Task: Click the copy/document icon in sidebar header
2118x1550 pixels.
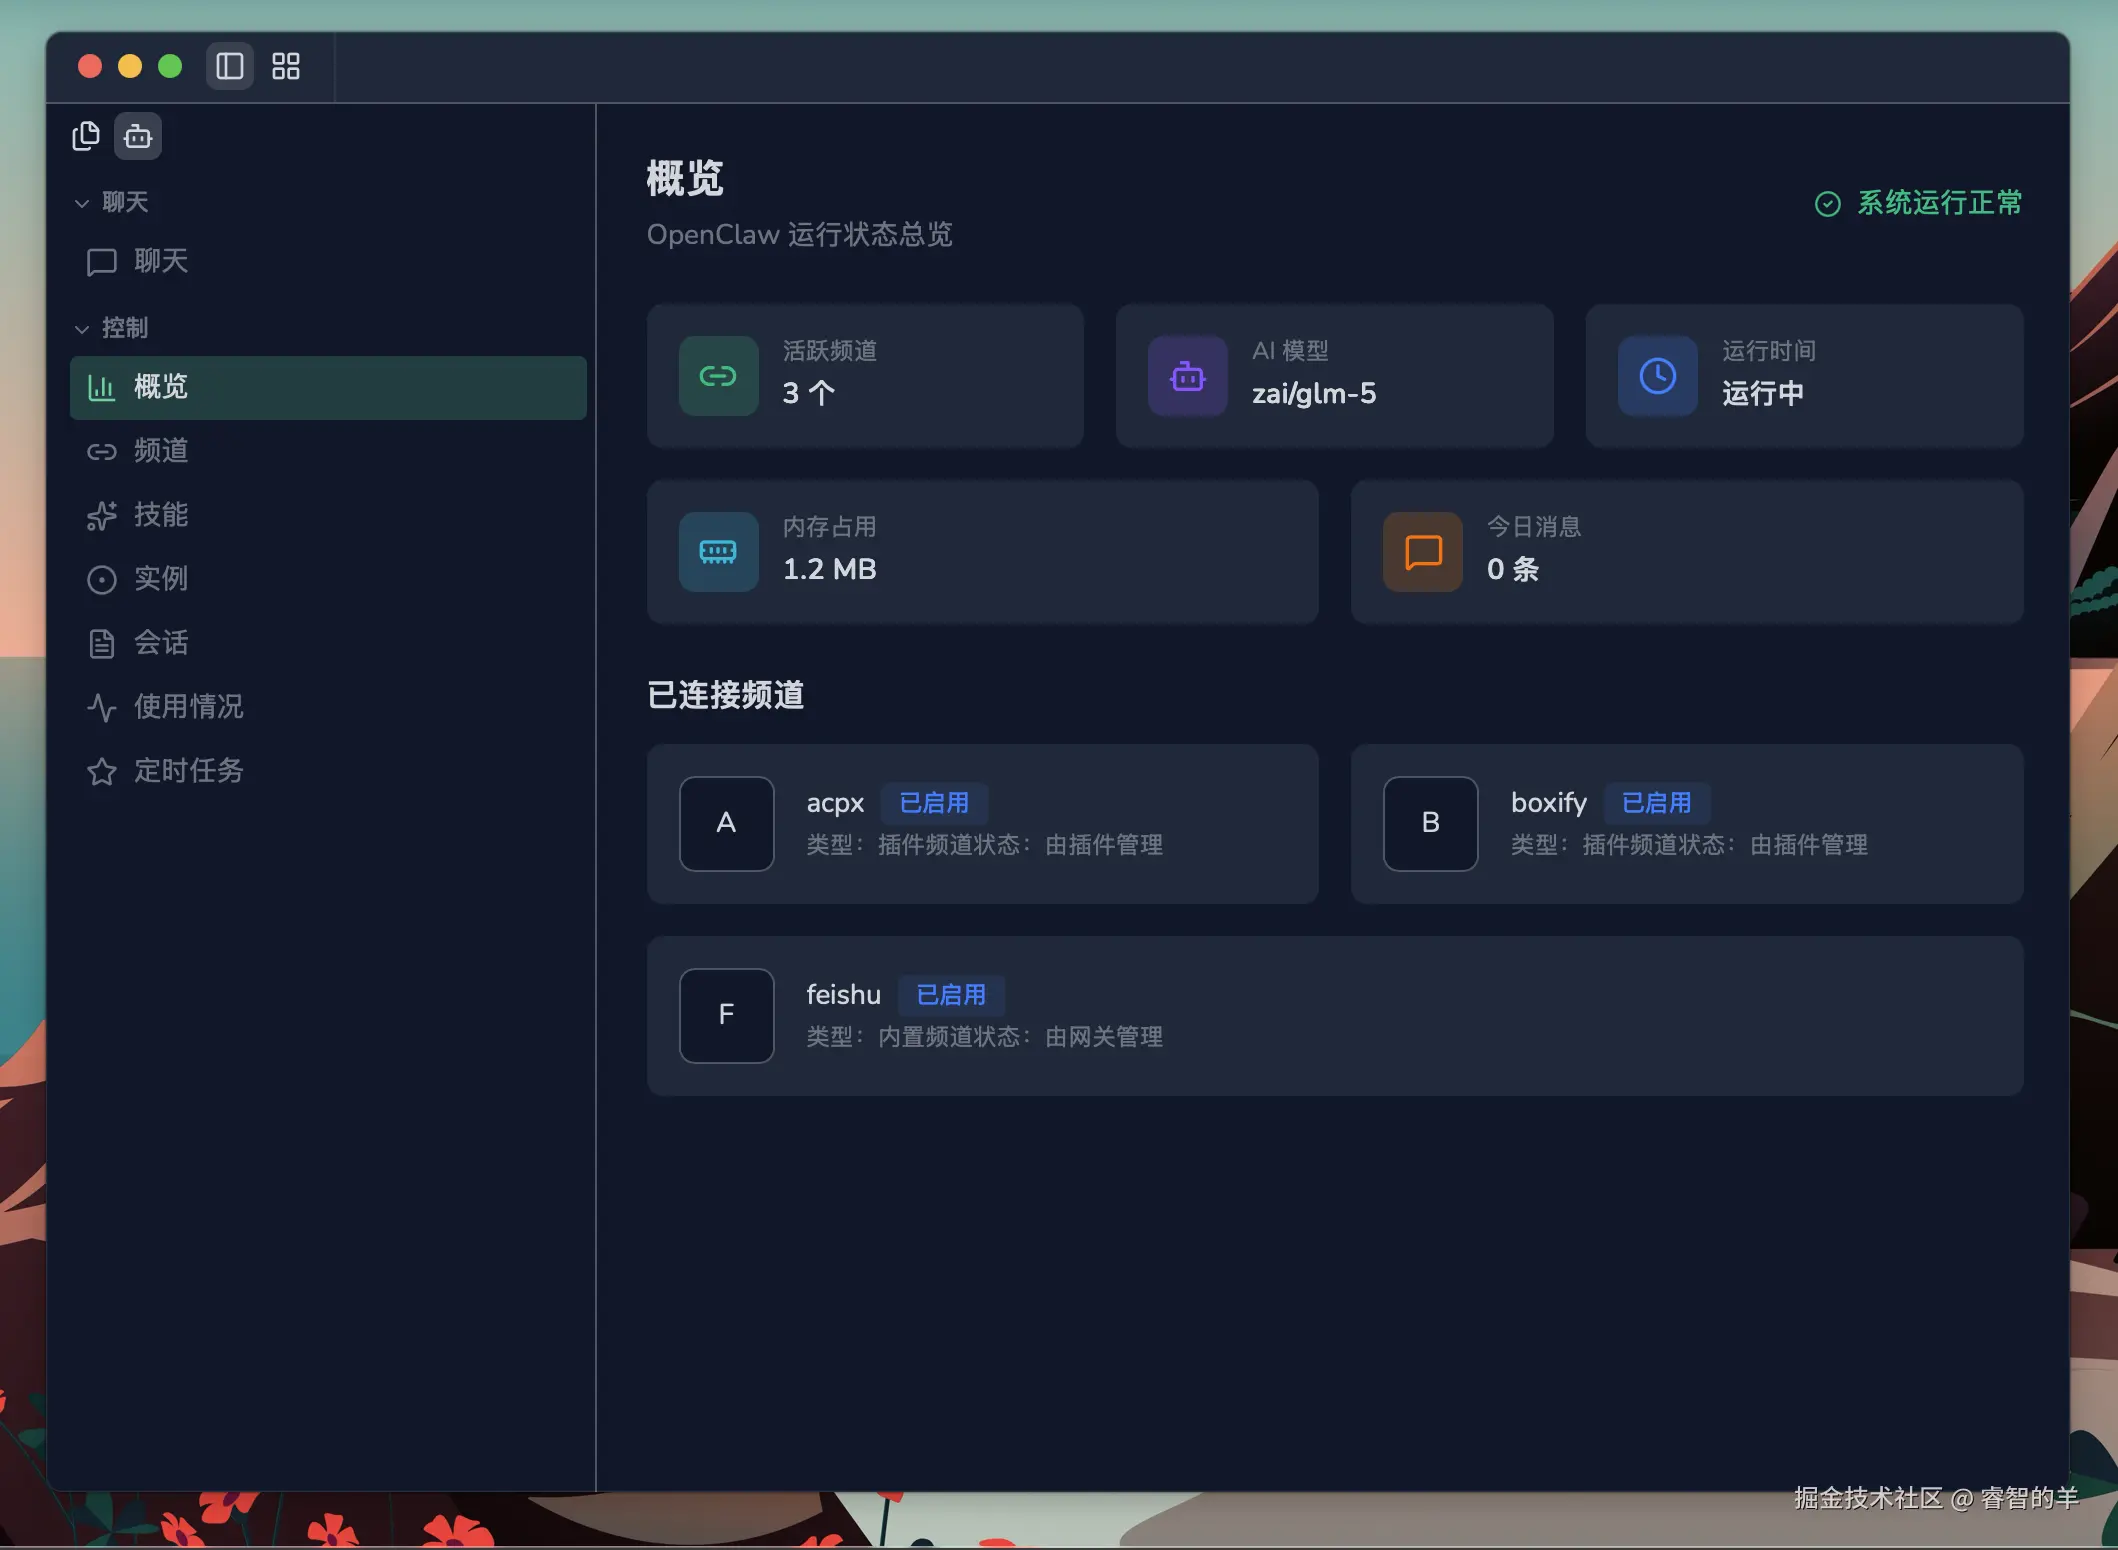Action: pos(86,135)
